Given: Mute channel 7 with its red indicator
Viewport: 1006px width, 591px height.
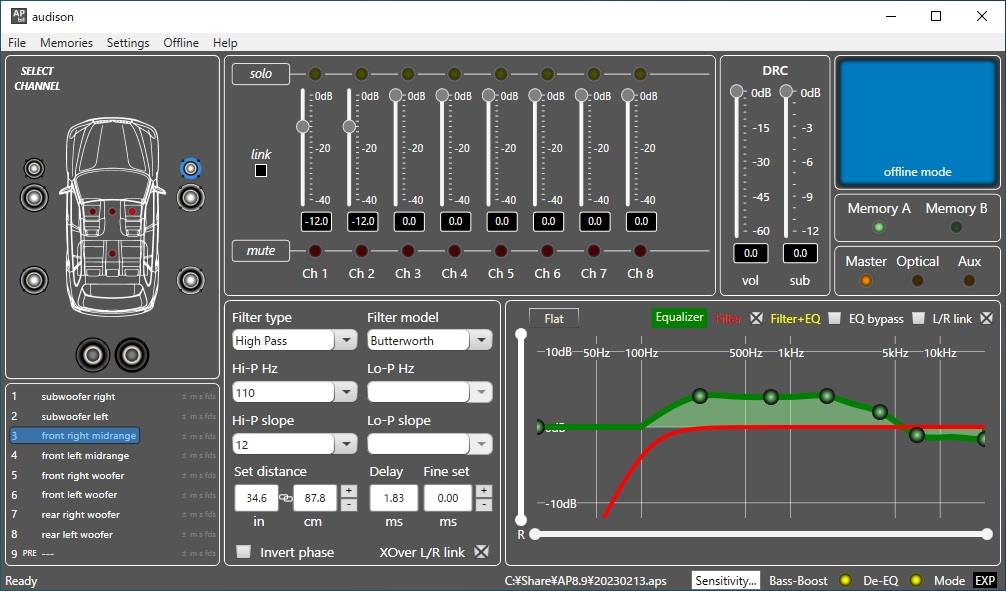Looking at the screenshot, I should pyautogui.click(x=594, y=250).
